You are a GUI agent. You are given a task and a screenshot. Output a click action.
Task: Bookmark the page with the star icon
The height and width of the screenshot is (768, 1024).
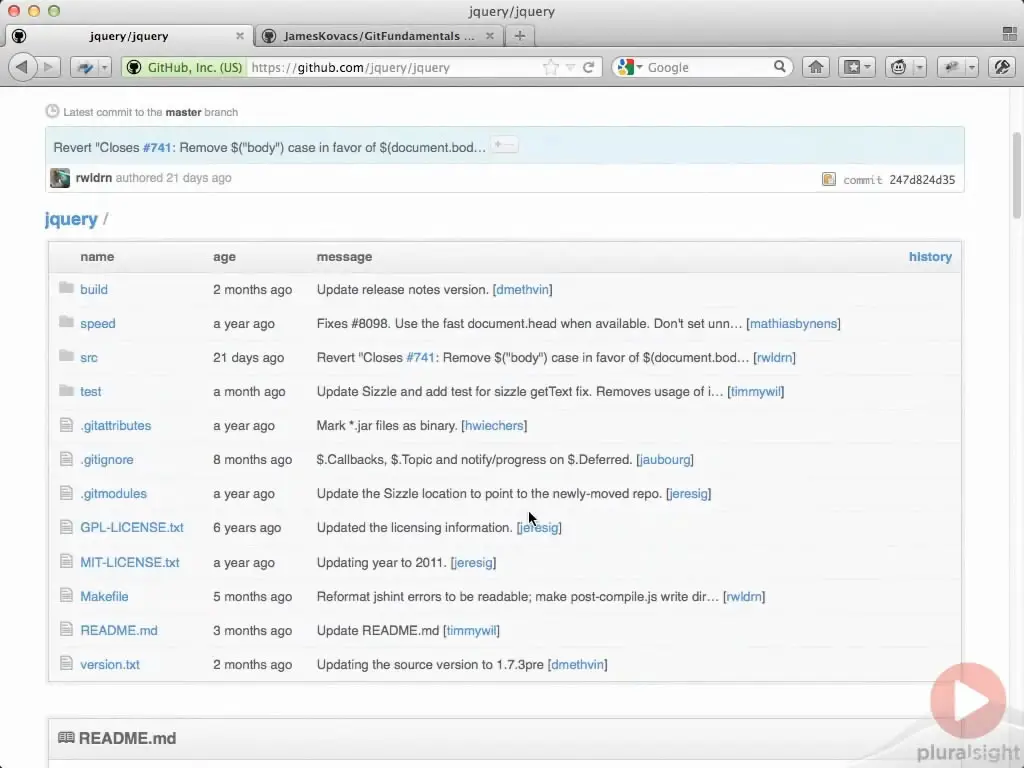click(x=551, y=67)
